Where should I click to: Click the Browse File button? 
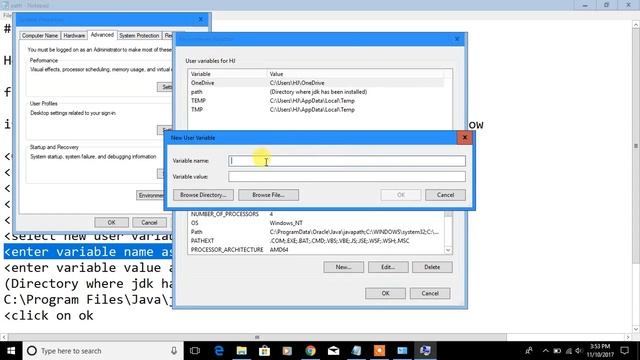(x=268, y=195)
